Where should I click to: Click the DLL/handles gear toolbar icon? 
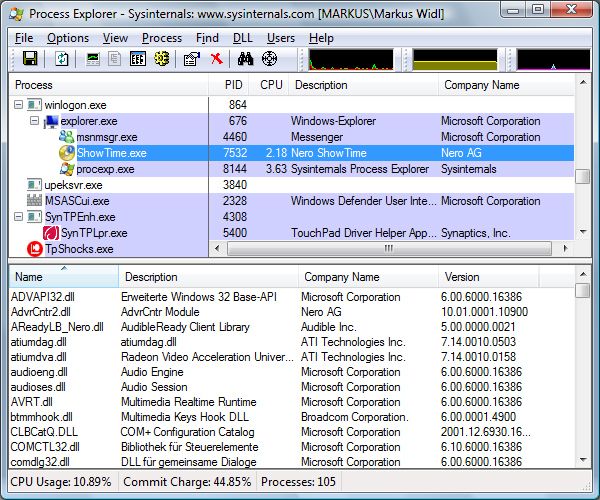click(161, 59)
